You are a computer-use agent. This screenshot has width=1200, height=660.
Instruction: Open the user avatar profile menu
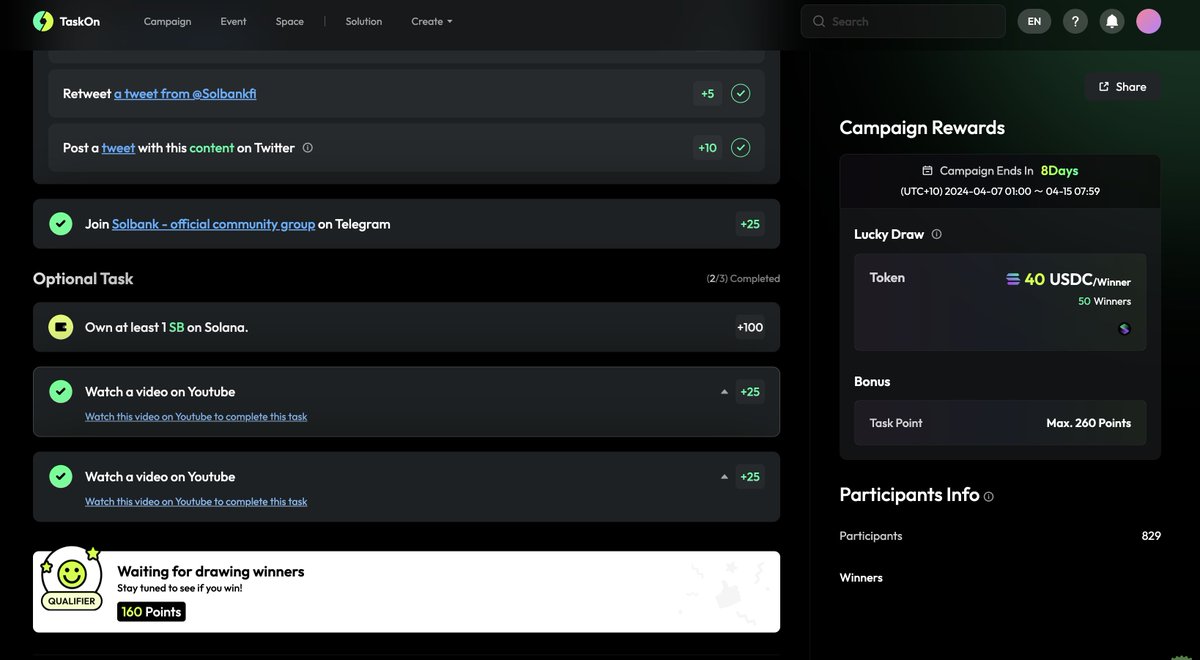click(x=1148, y=21)
